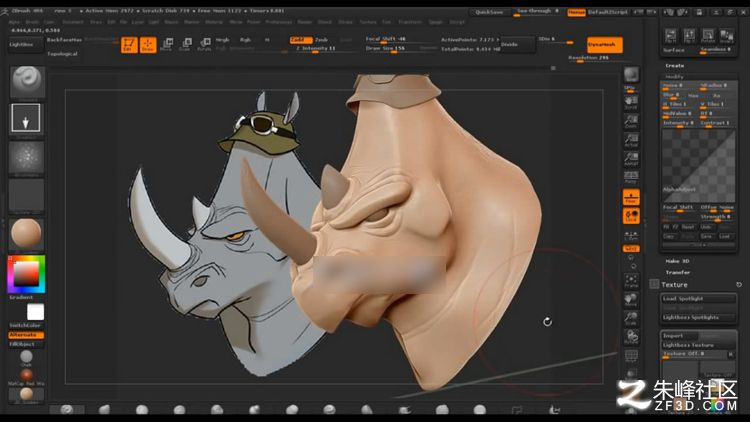Open the Alpha menu
Image resolution: width=750 pixels, height=422 pixels.
(x=14, y=22)
